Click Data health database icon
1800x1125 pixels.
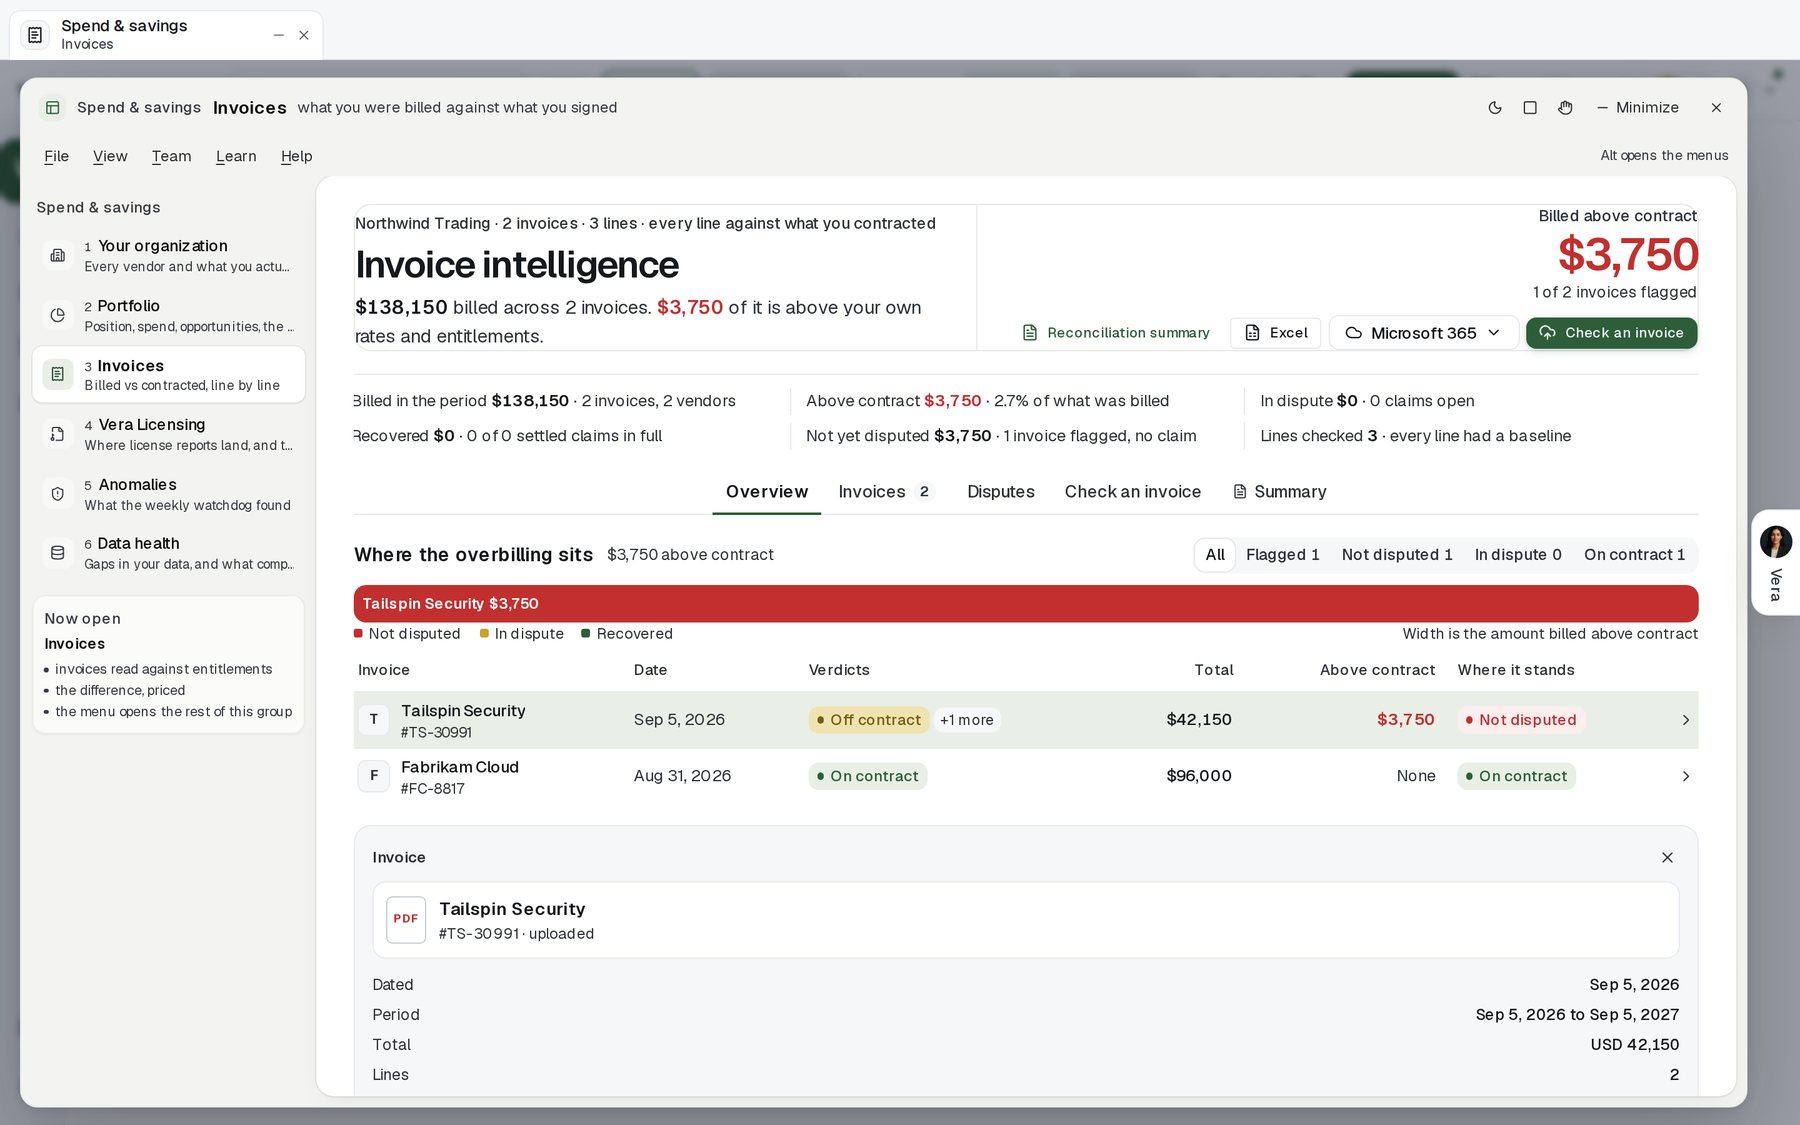pyautogui.click(x=58, y=553)
